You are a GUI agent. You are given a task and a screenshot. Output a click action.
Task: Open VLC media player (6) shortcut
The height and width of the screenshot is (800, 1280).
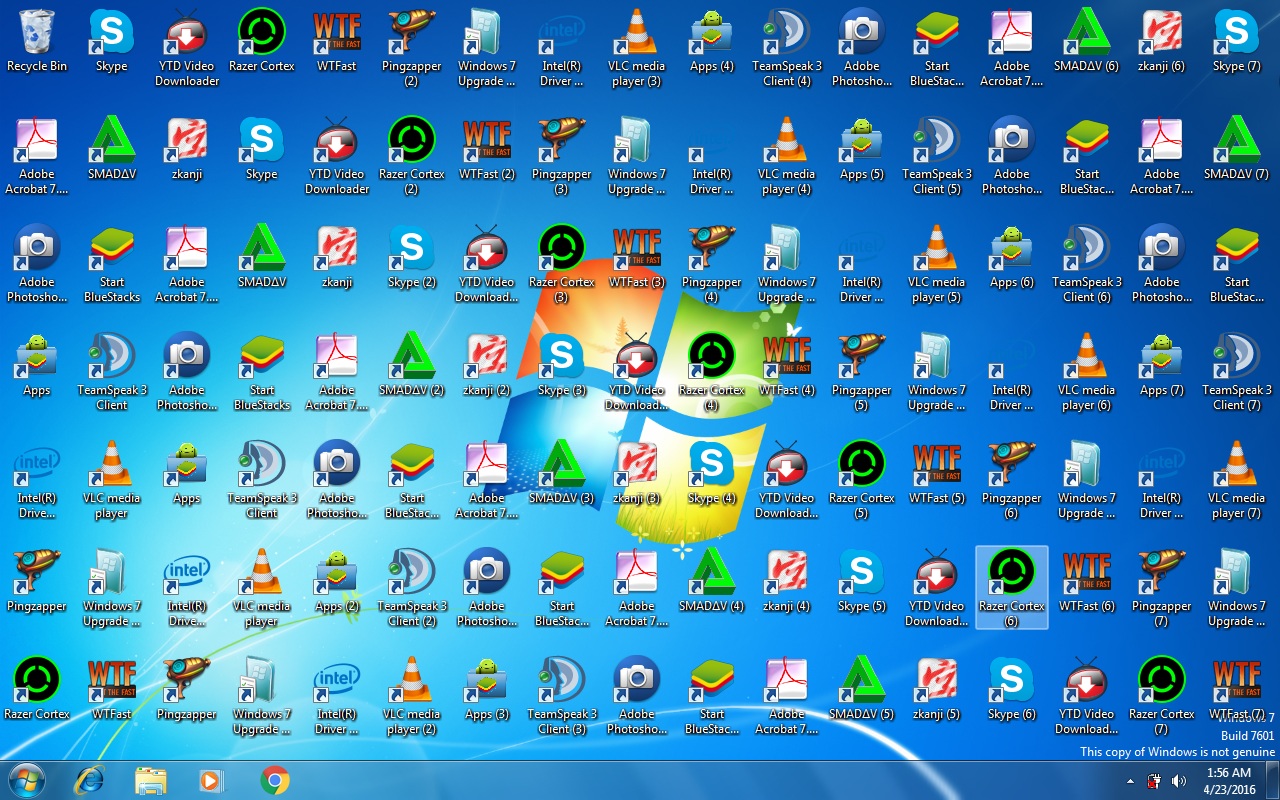1087,372
